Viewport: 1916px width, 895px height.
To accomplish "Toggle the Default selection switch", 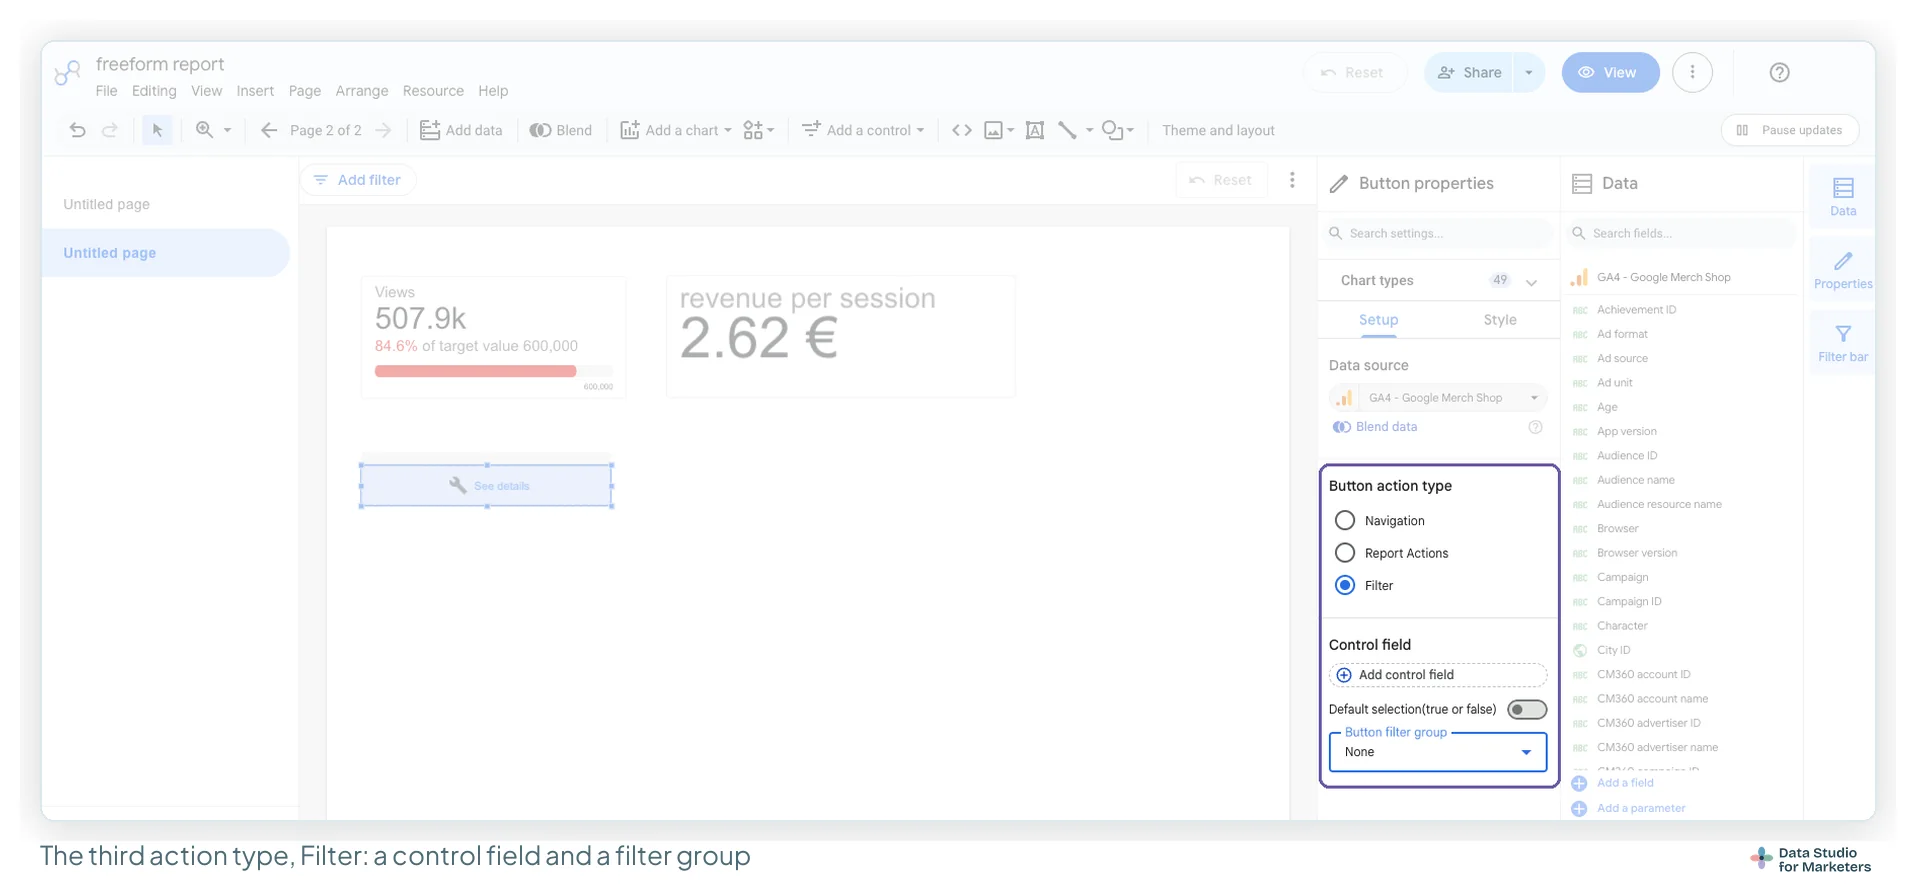I will click(1527, 709).
